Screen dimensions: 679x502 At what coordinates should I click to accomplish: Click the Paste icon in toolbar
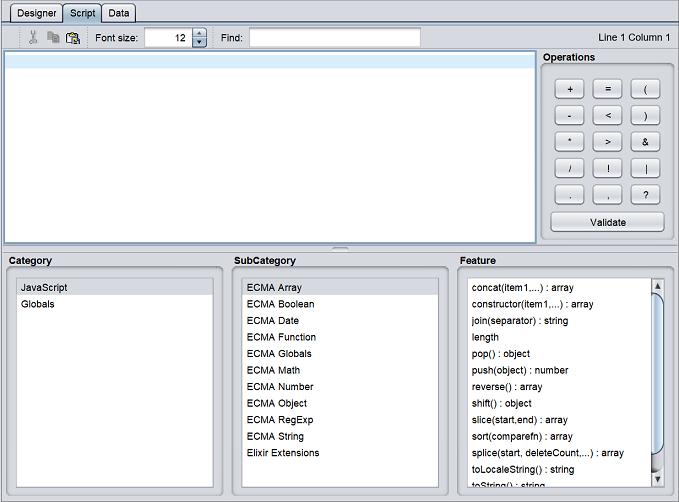tap(72, 38)
